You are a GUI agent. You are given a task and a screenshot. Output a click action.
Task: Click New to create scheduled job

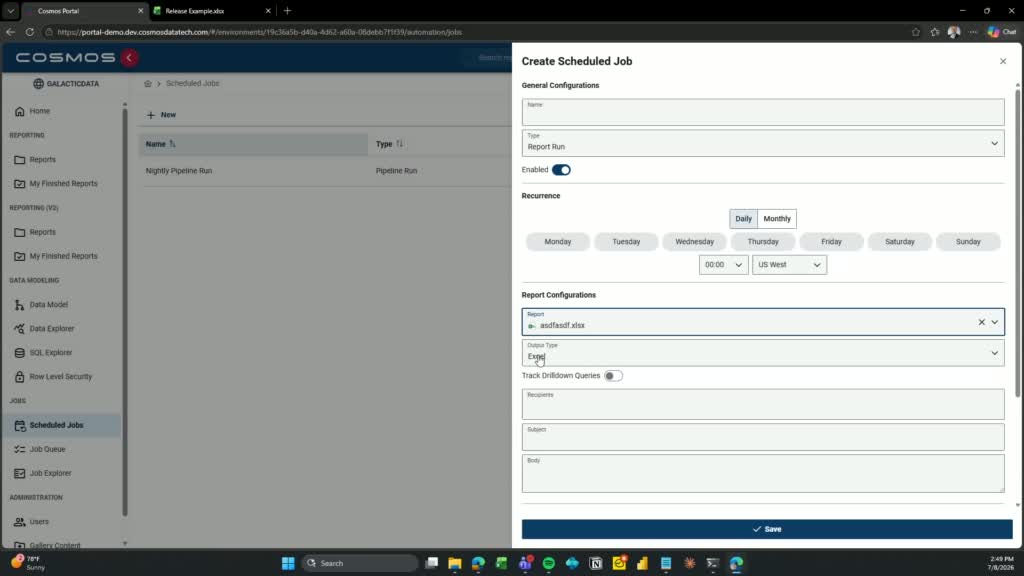click(x=161, y=115)
